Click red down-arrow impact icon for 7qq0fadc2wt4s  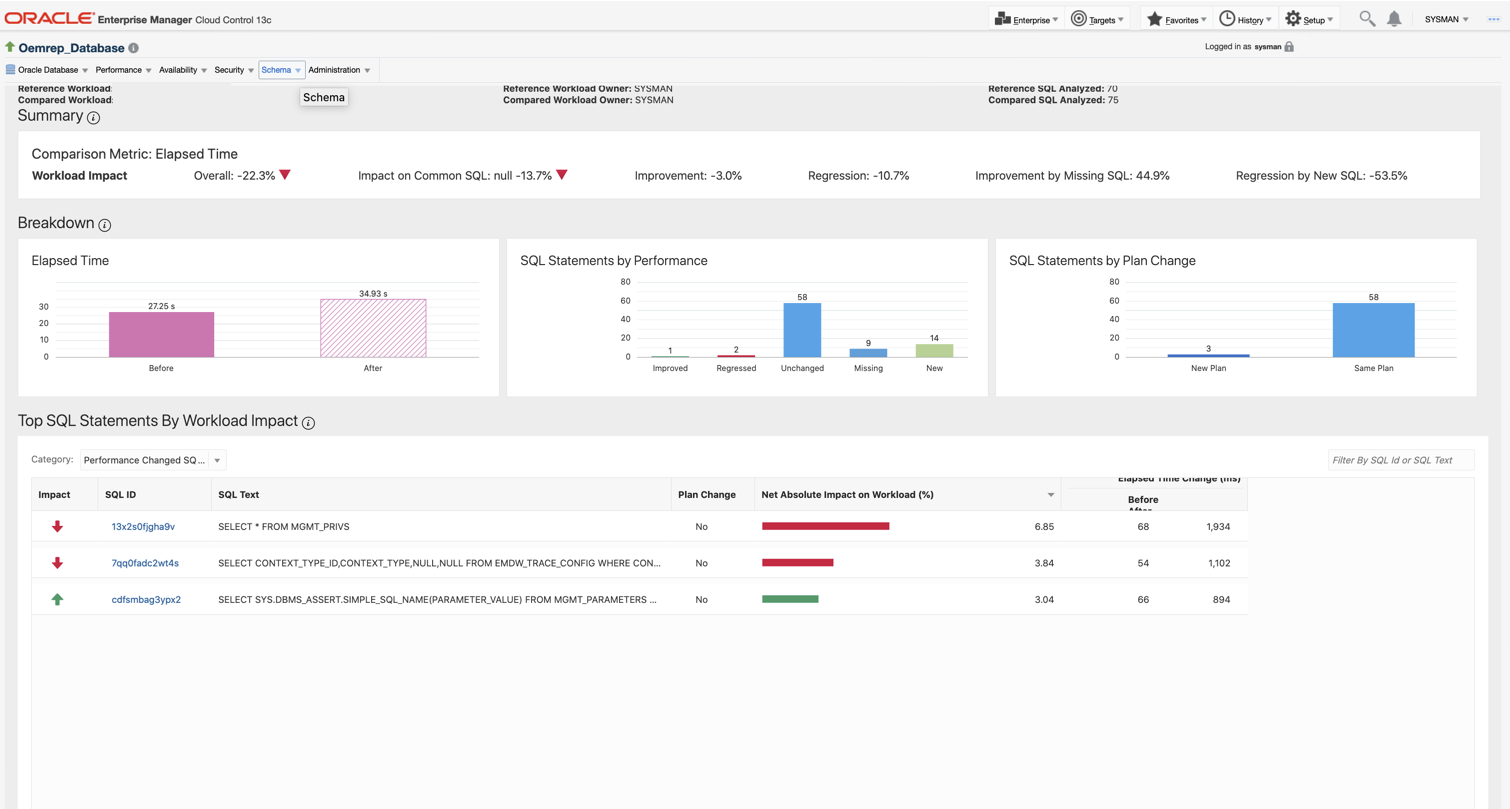pos(57,563)
